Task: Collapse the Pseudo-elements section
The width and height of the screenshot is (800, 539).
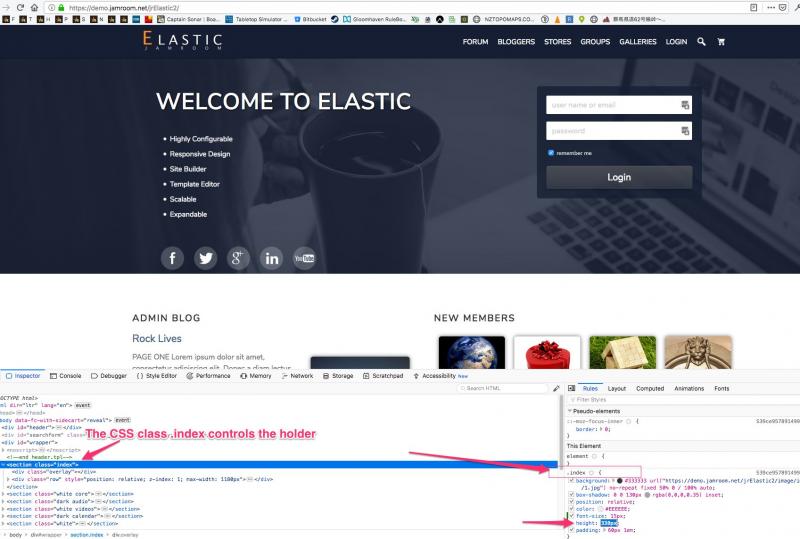Action: 570,411
